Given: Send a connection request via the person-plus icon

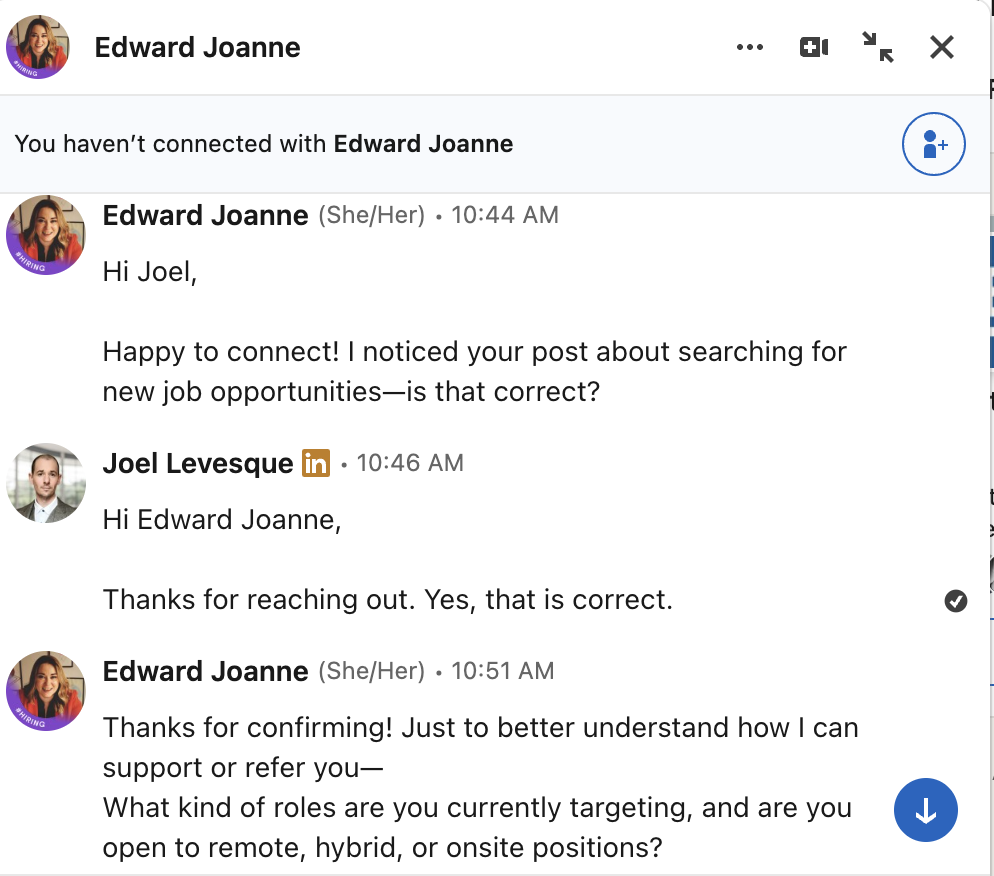Looking at the screenshot, I should click(933, 144).
